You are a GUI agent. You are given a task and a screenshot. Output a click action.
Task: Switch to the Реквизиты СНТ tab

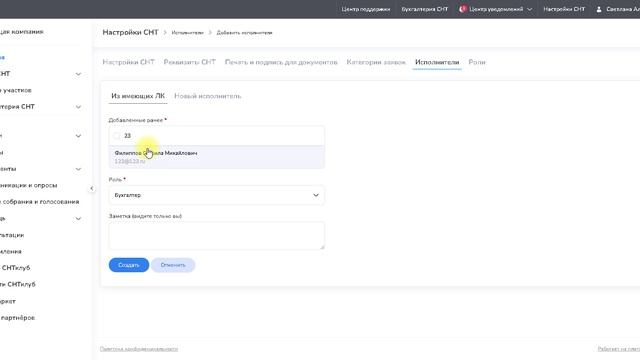[189, 62]
